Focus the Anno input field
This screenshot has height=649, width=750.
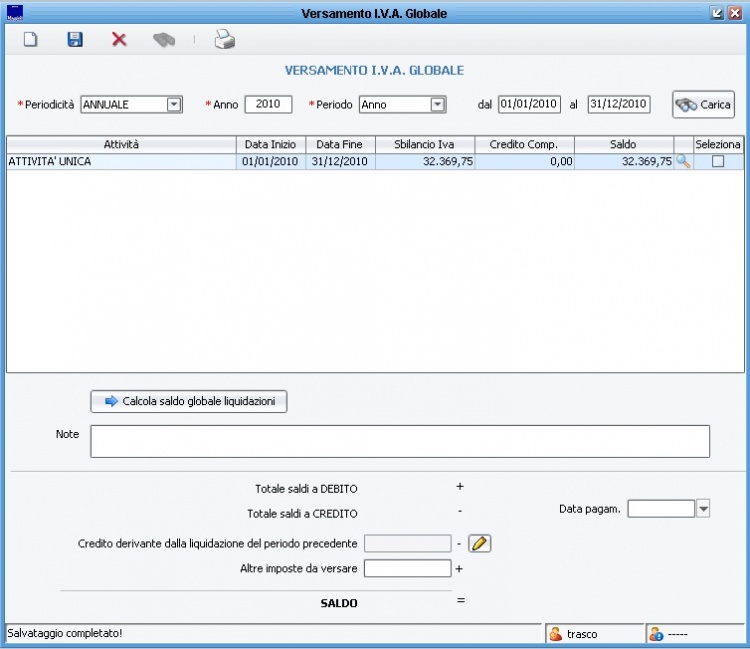[268, 104]
